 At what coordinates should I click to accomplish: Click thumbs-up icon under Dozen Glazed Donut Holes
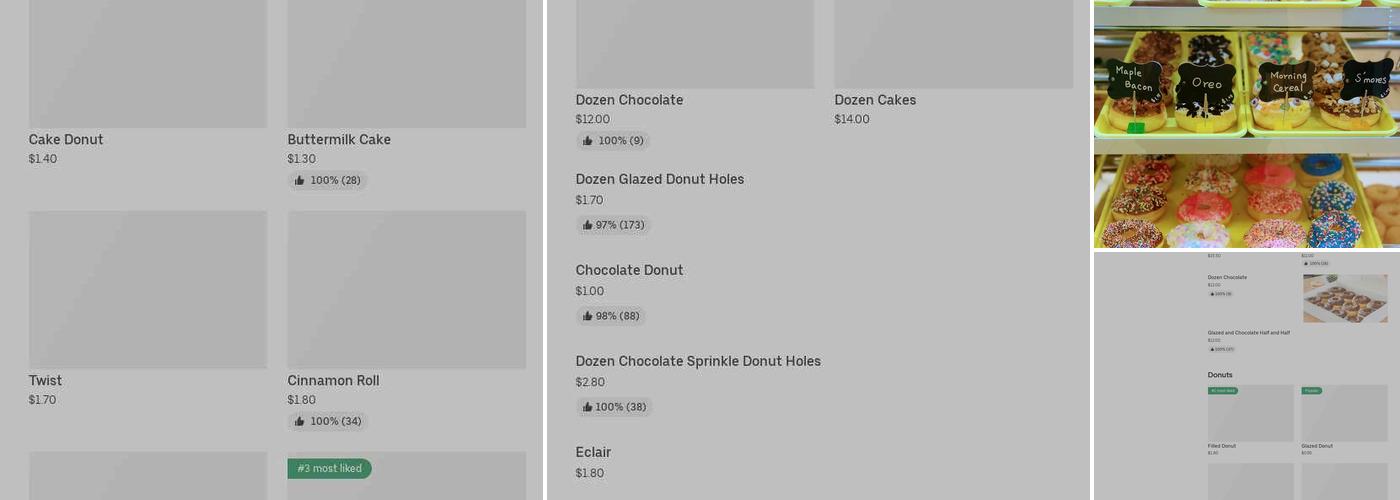click(x=587, y=225)
